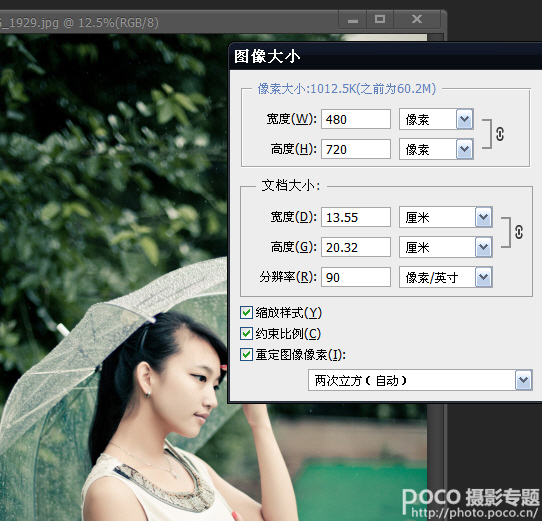This screenshot has height=521, width=542.
Task: Open the document height unit dropdown (厘米)
Action: (446, 247)
